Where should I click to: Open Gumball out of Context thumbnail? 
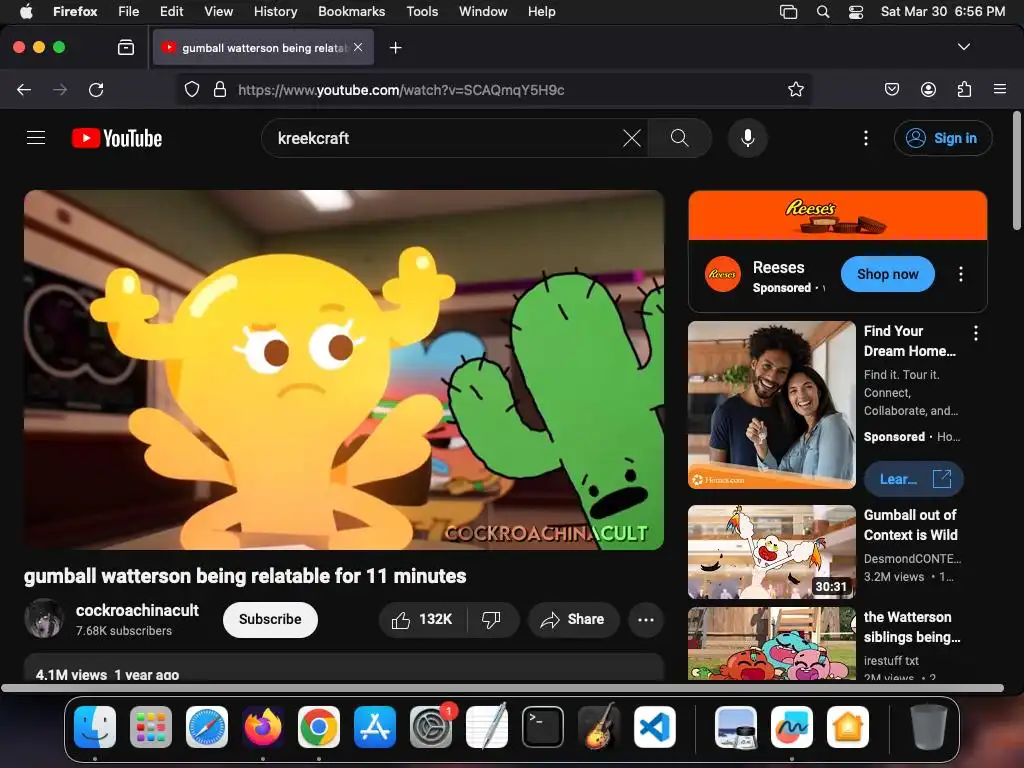pyautogui.click(x=771, y=552)
